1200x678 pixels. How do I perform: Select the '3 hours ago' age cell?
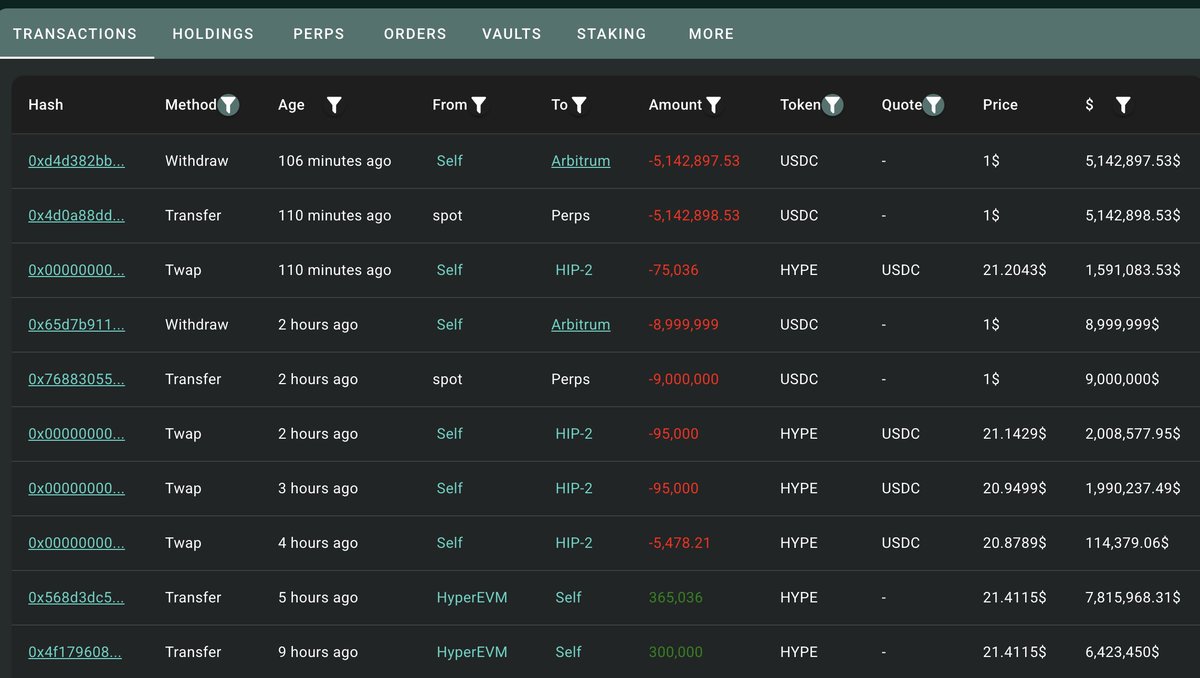pos(318,488)
